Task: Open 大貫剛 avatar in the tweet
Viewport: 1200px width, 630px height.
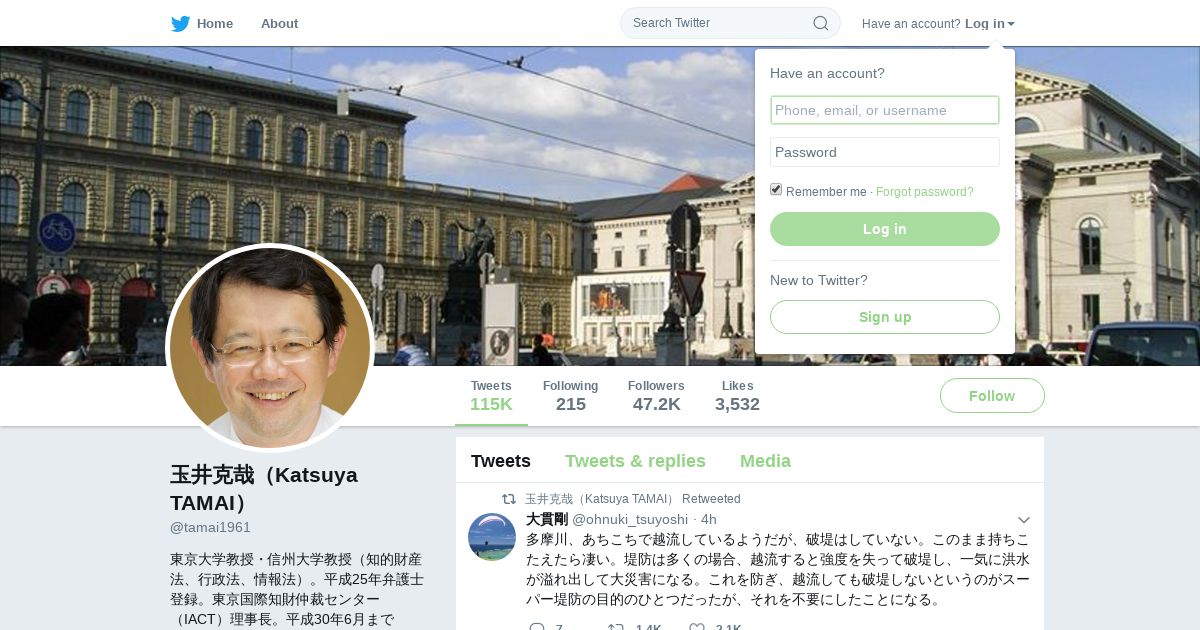Action: (492, 537)
